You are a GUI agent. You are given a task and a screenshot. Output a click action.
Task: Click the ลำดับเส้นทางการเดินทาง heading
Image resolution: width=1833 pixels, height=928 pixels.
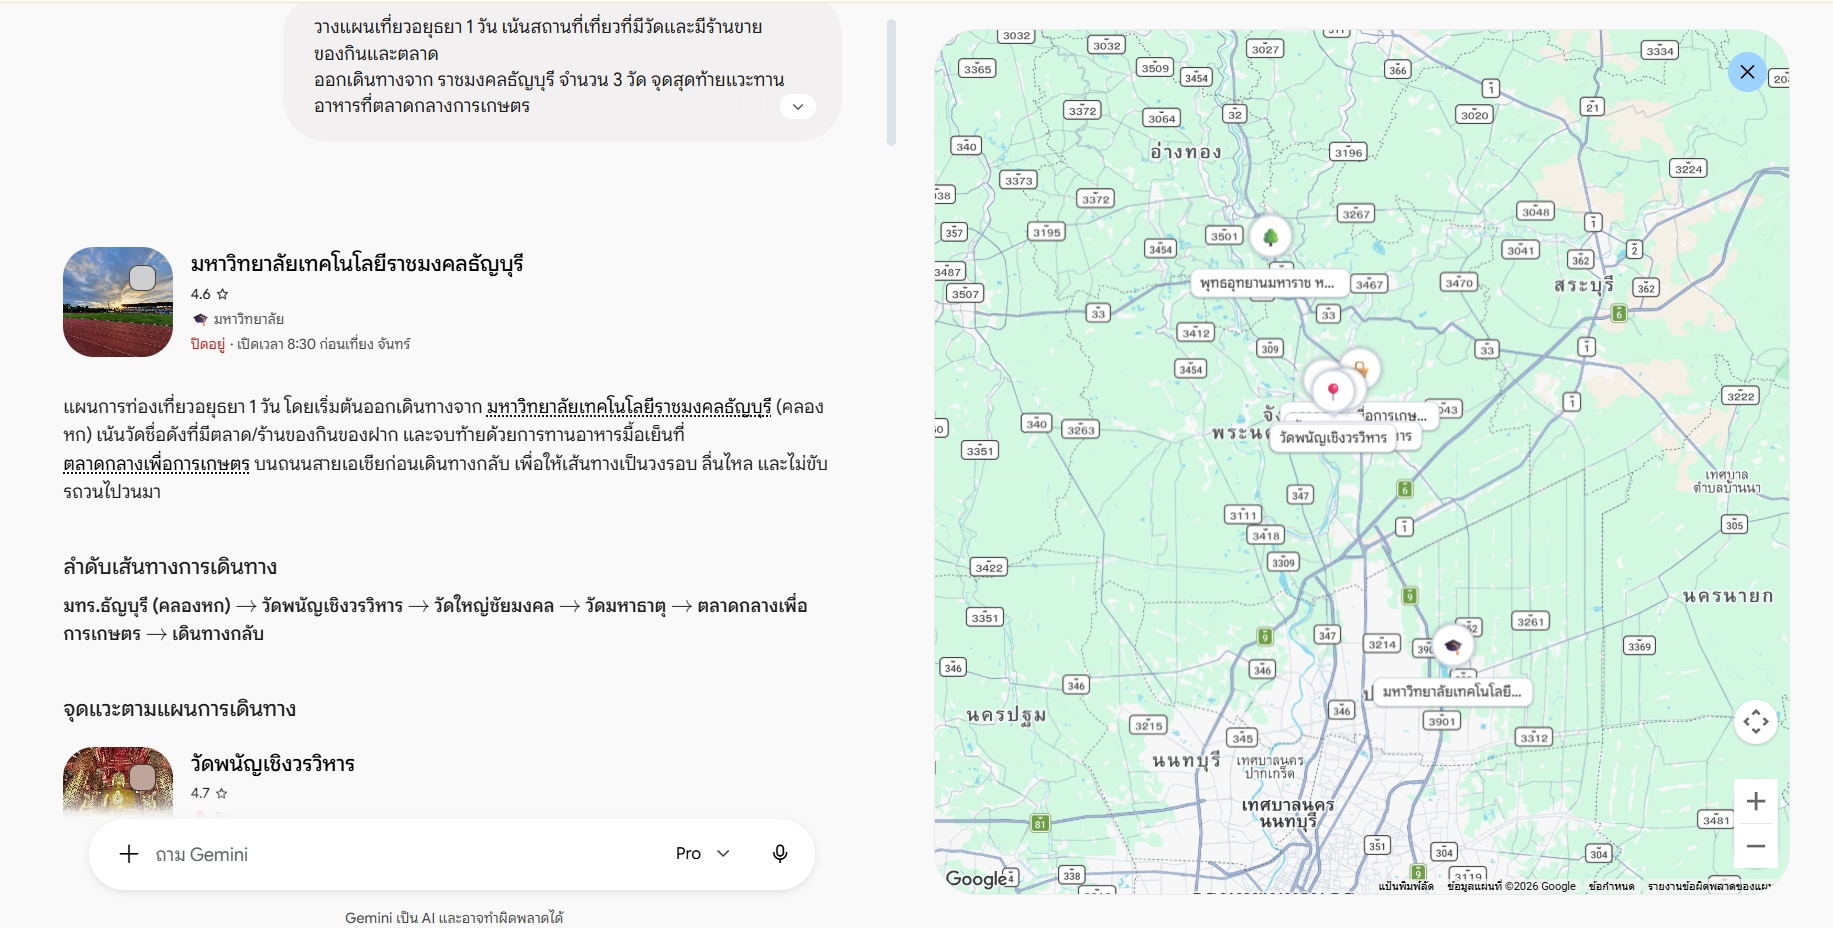click(x=170, y=567)
